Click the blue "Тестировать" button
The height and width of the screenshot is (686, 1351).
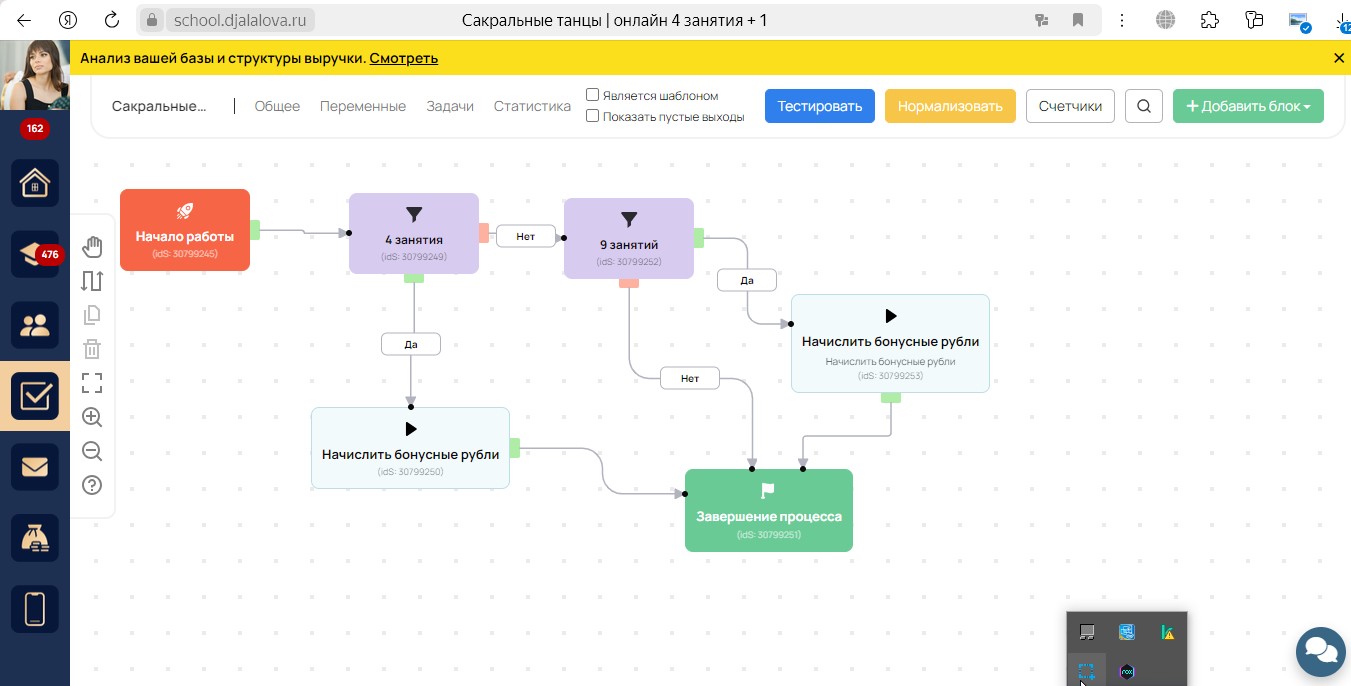click(820, 106)
